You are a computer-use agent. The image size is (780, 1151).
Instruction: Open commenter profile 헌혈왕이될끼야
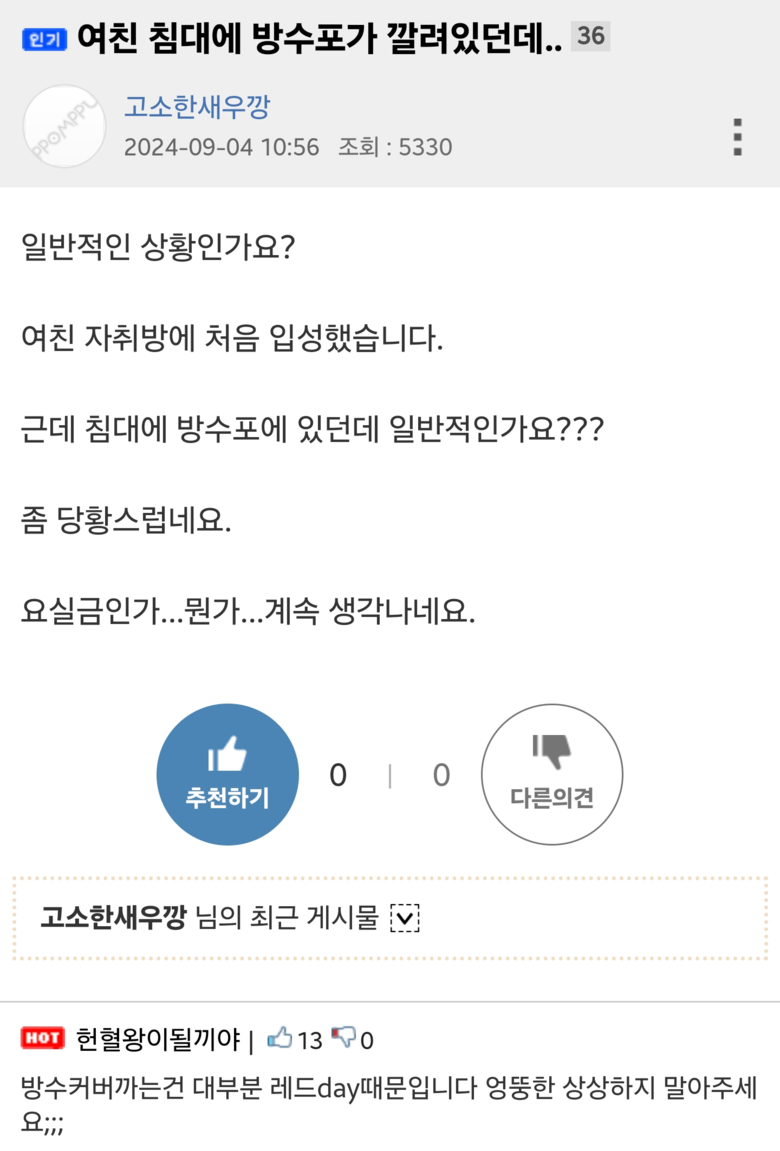tap(158, 1039)
